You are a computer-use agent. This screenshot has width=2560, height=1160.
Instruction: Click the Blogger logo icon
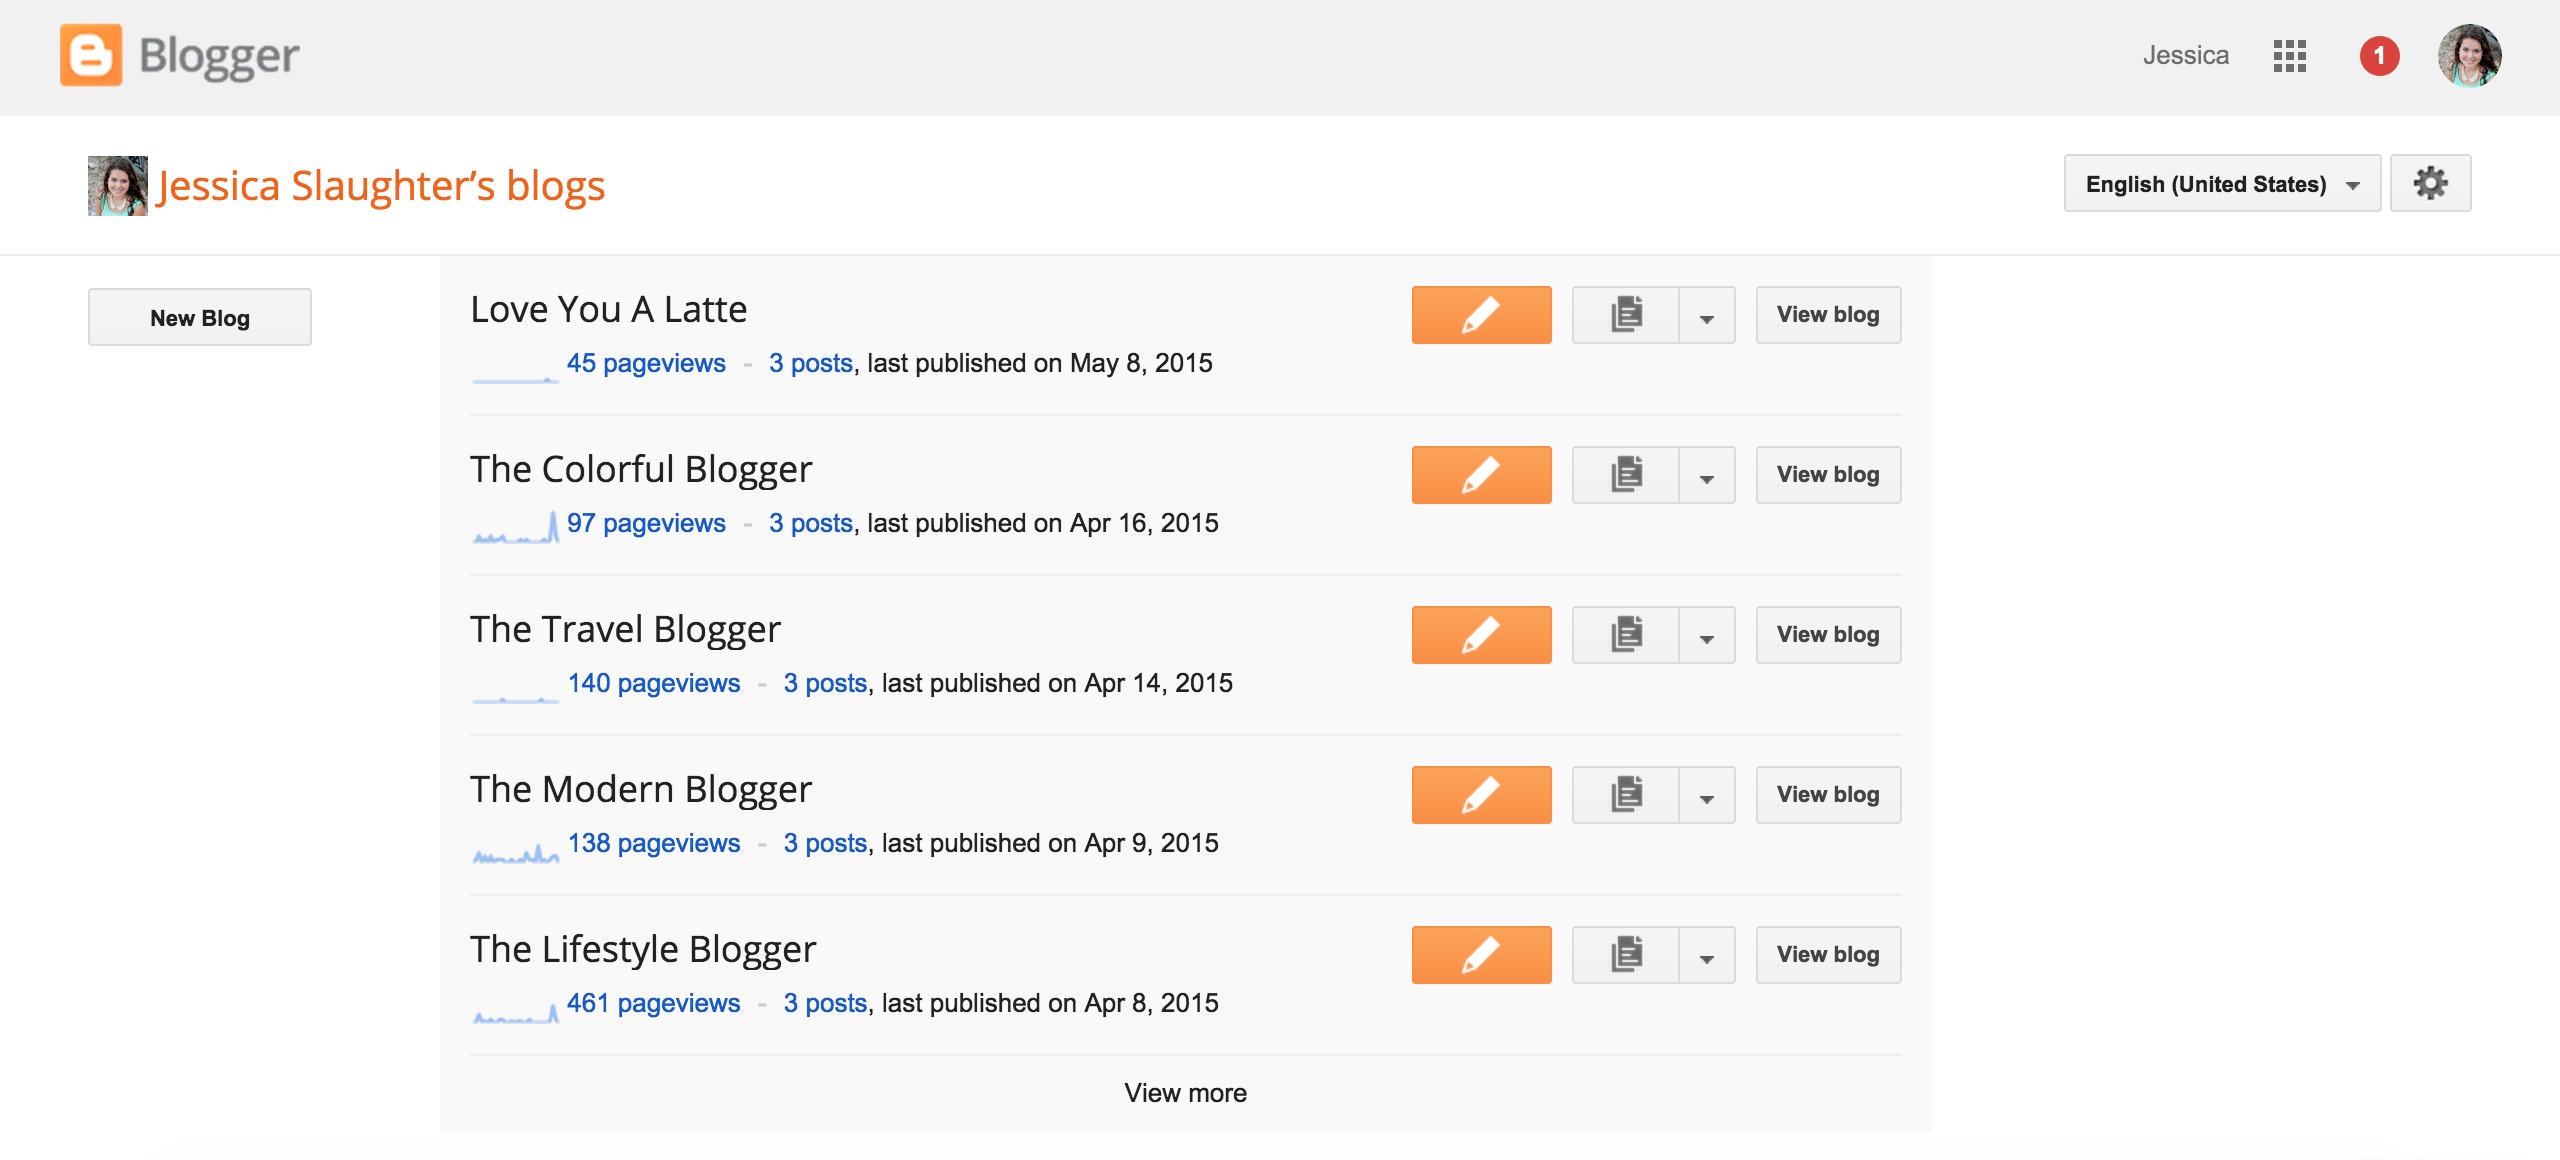[91, 55]
